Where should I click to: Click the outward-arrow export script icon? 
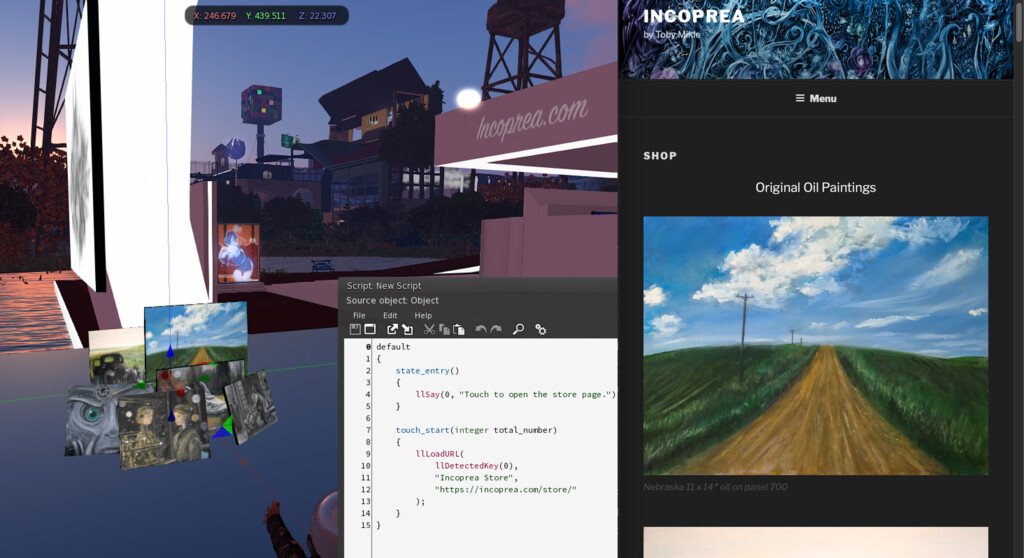pos(393,329)
